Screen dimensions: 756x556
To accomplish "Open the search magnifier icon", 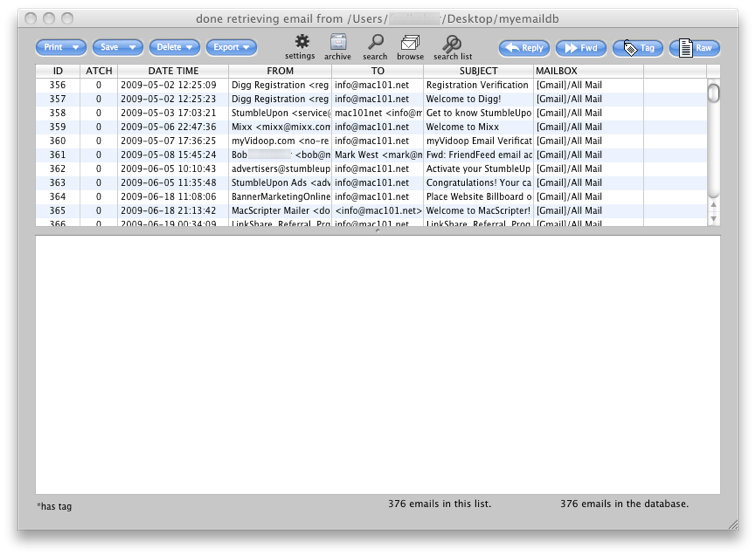I will click(x=376, y=42).
